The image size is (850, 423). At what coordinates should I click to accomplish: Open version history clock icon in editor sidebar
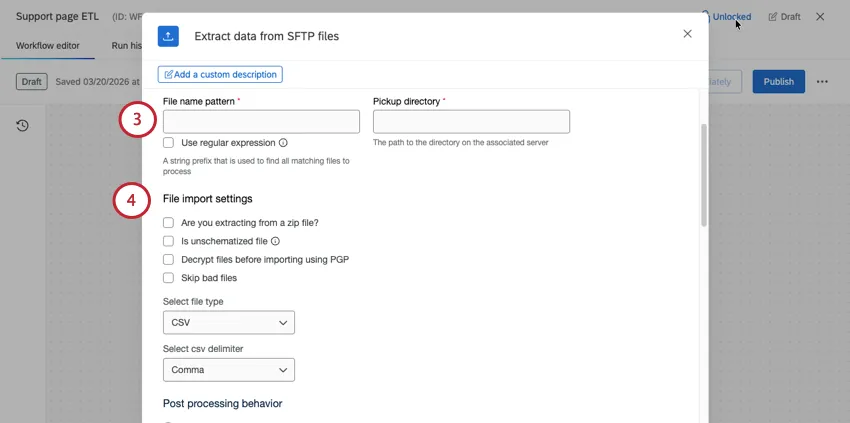point(22,126)
